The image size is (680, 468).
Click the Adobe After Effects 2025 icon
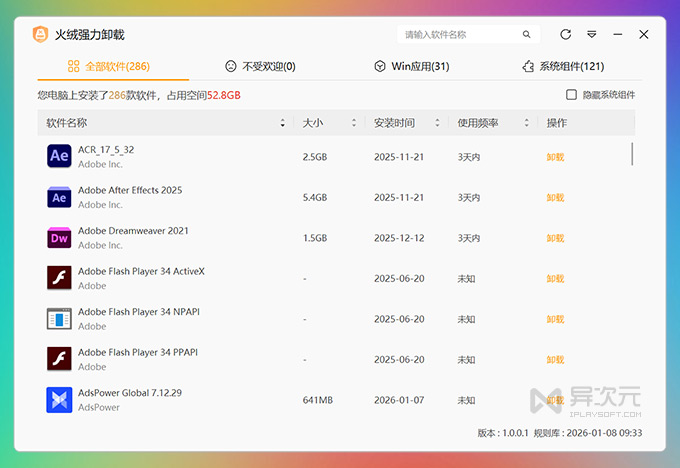coord(59,197)
